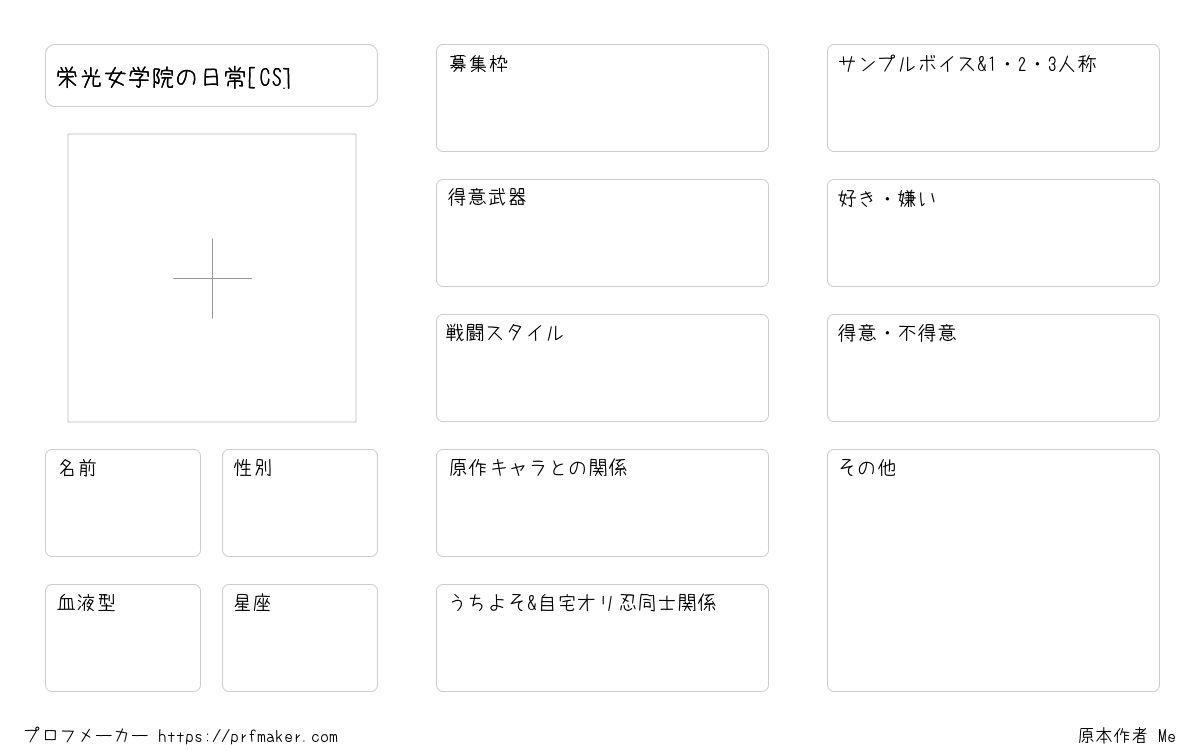
Task: Select the title field 栄光女学院の日常[CS]
Action: (x=211, y=75)
